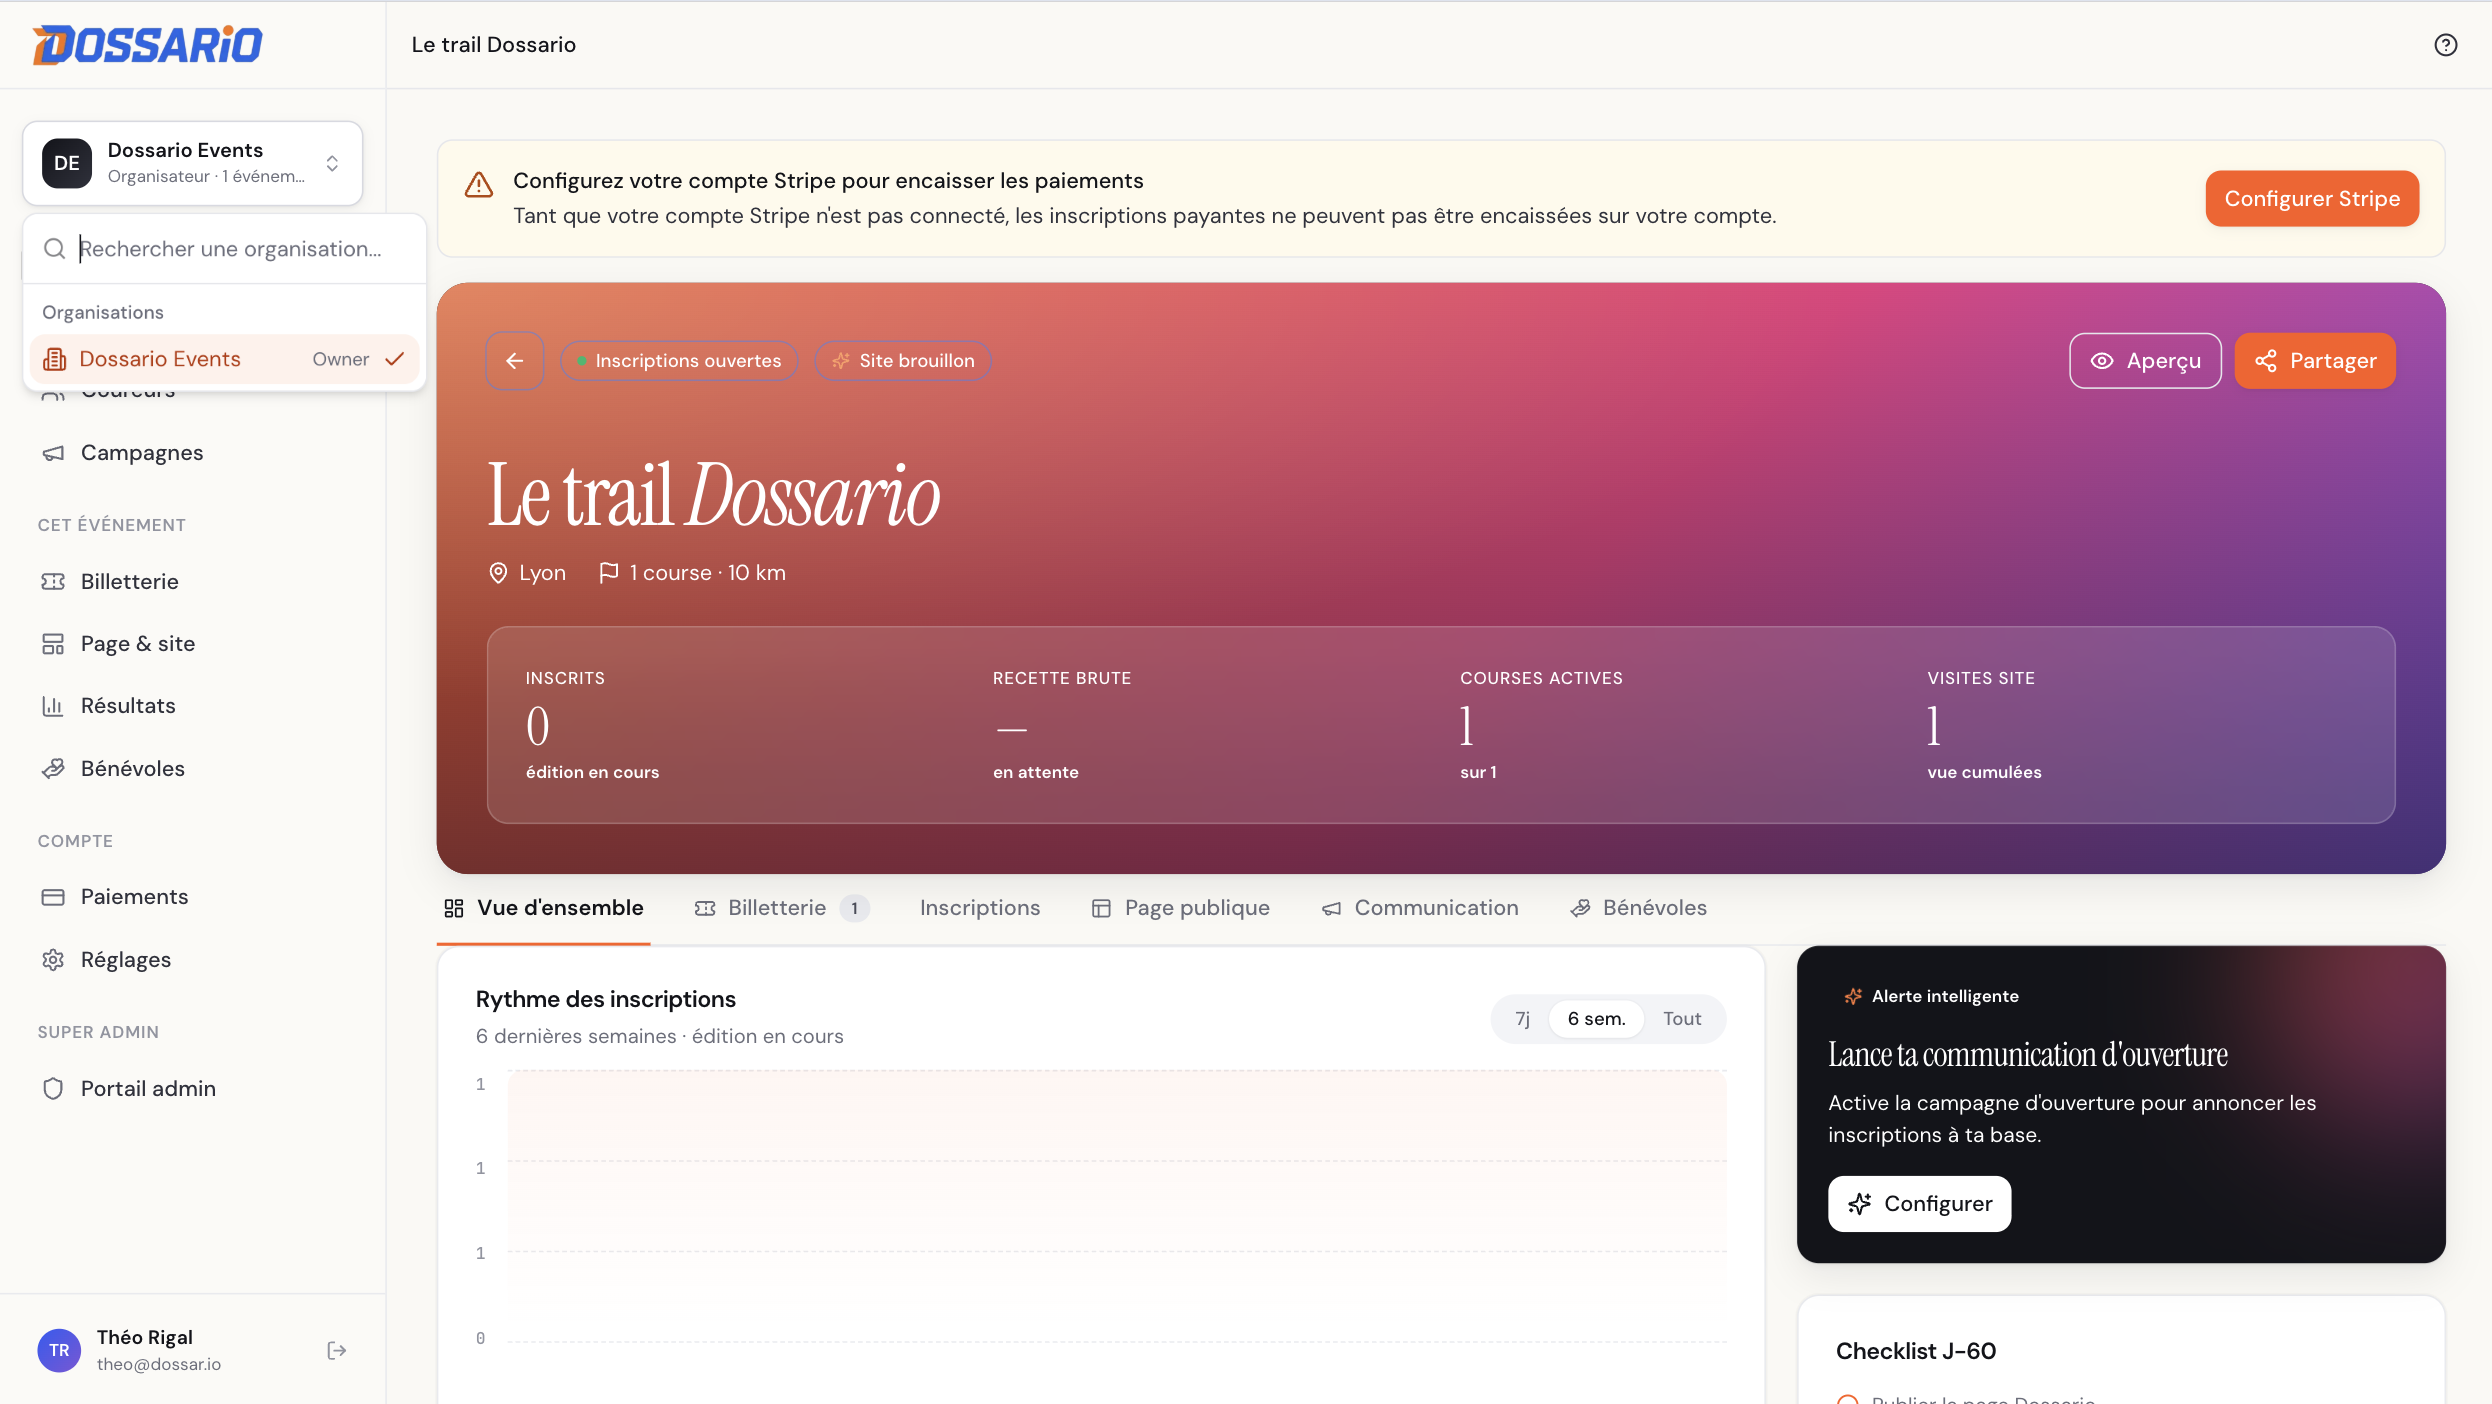This screenshot has width=2492, height=1404.
Task: Click the Paiements credit card icon
Action: point(53,897)
